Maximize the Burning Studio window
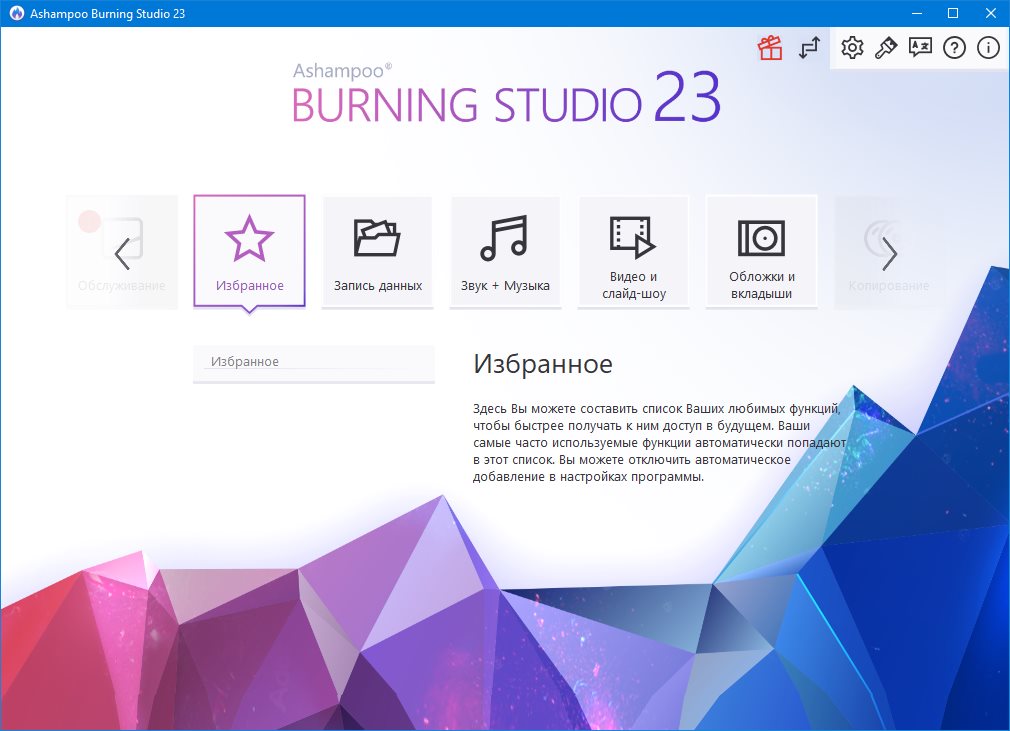This screenshot has width=1010, height=731. coord(953,13)
